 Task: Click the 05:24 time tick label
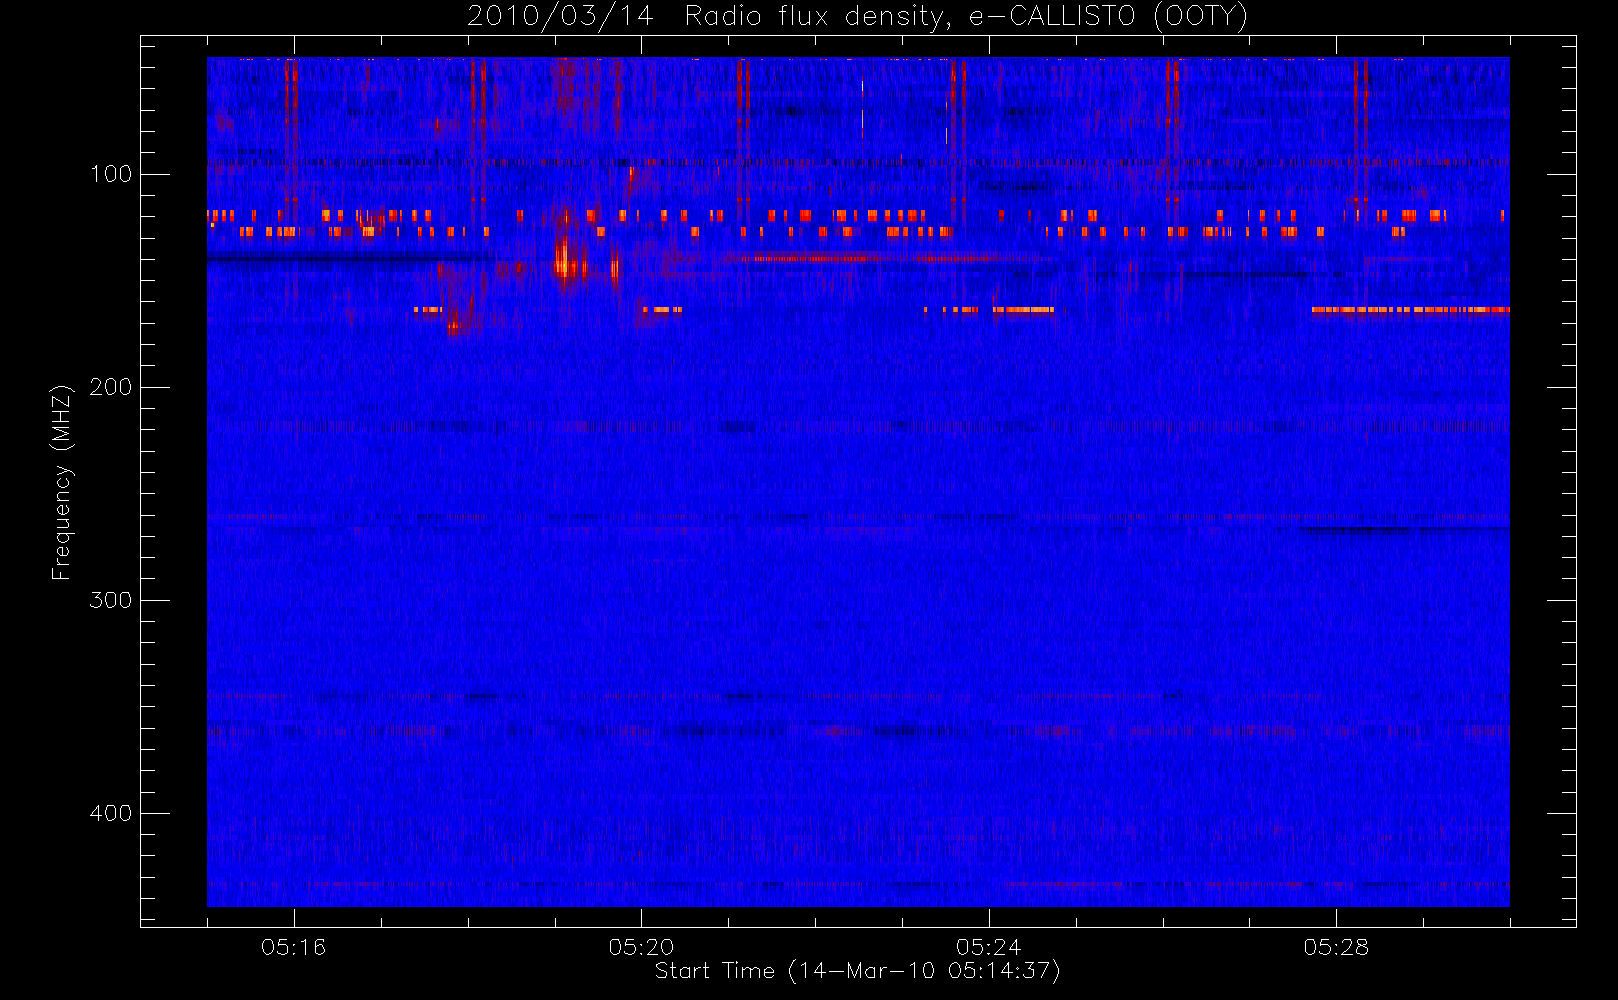988,947
